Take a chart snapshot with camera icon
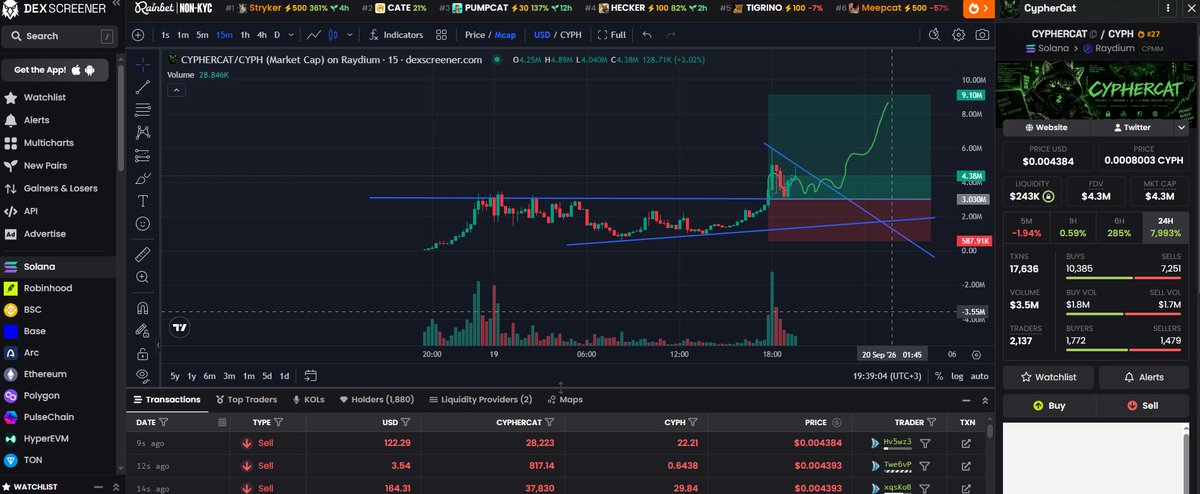Screen dimensions: 1200x494 (x=983, y=35)
